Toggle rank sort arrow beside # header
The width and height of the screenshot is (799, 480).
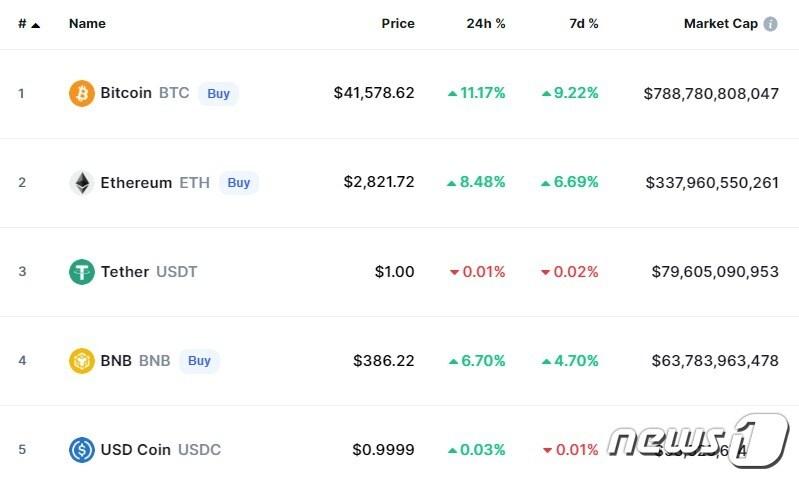click(x=36, y=24)
